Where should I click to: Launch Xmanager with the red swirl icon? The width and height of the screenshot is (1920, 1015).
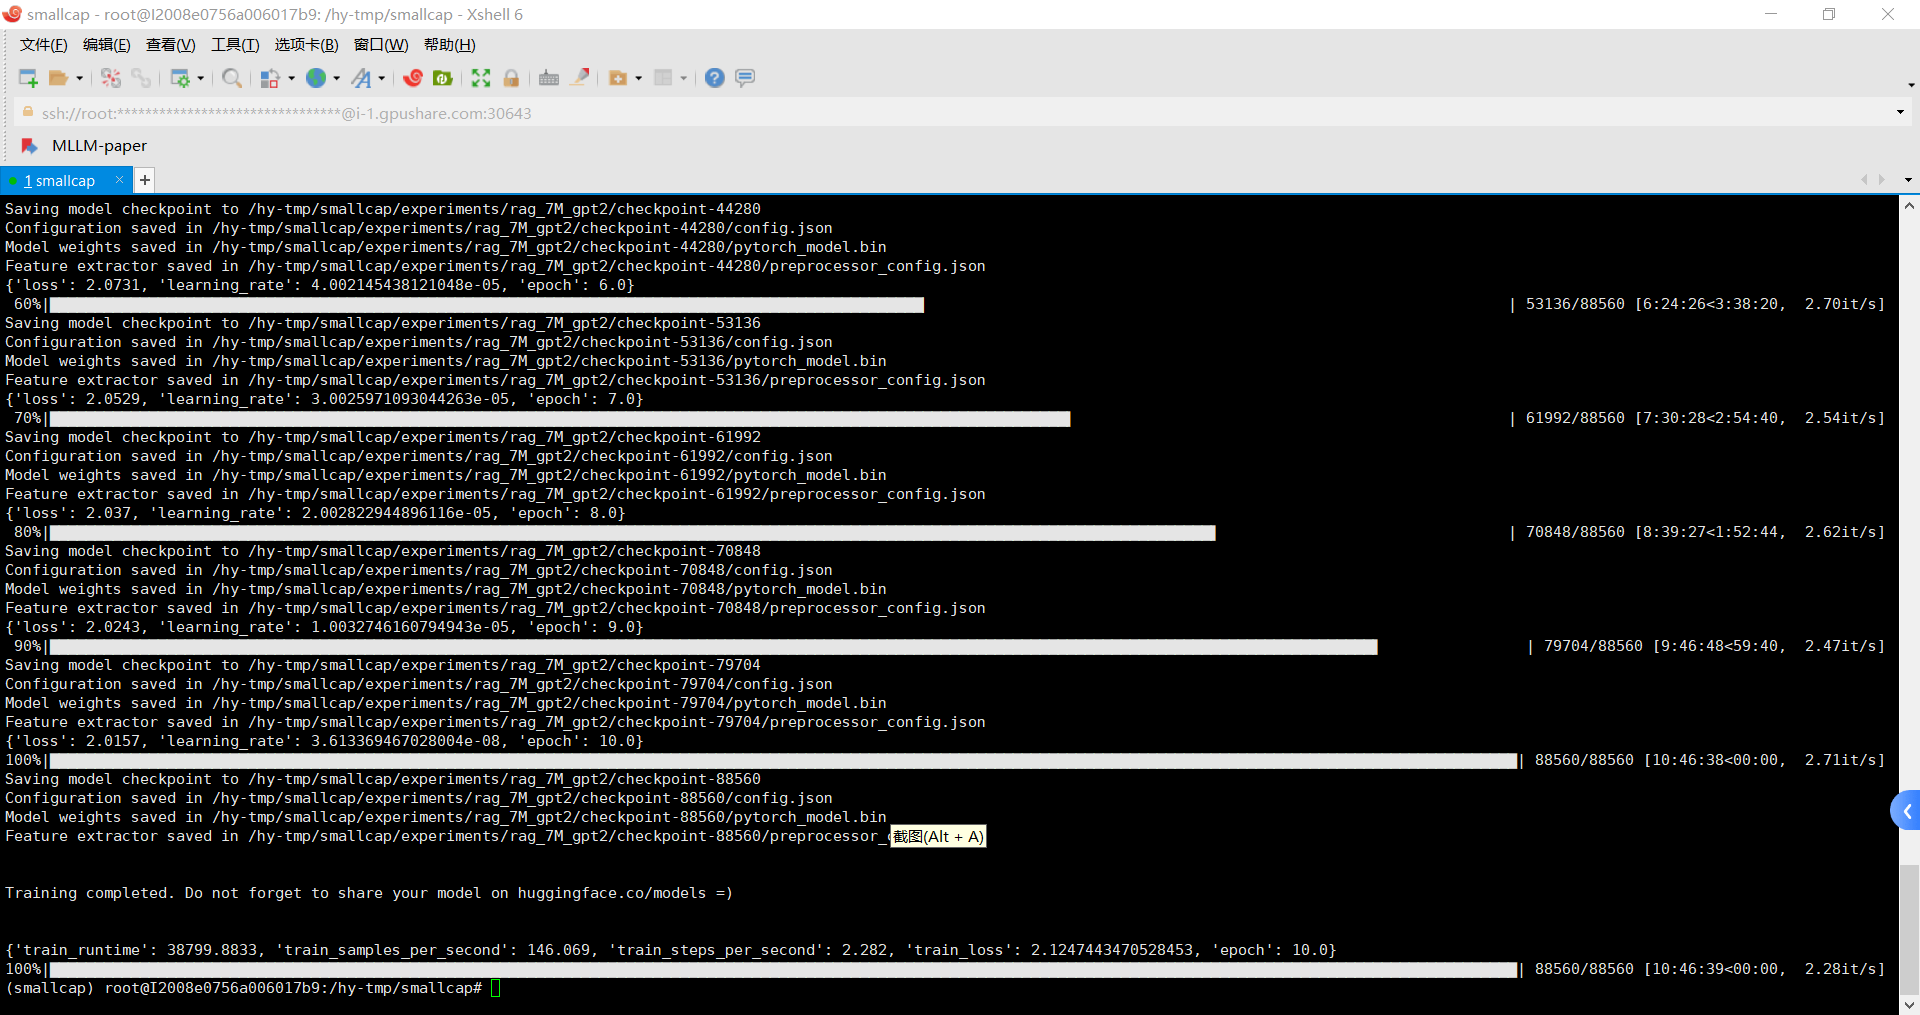pos(413,78)
